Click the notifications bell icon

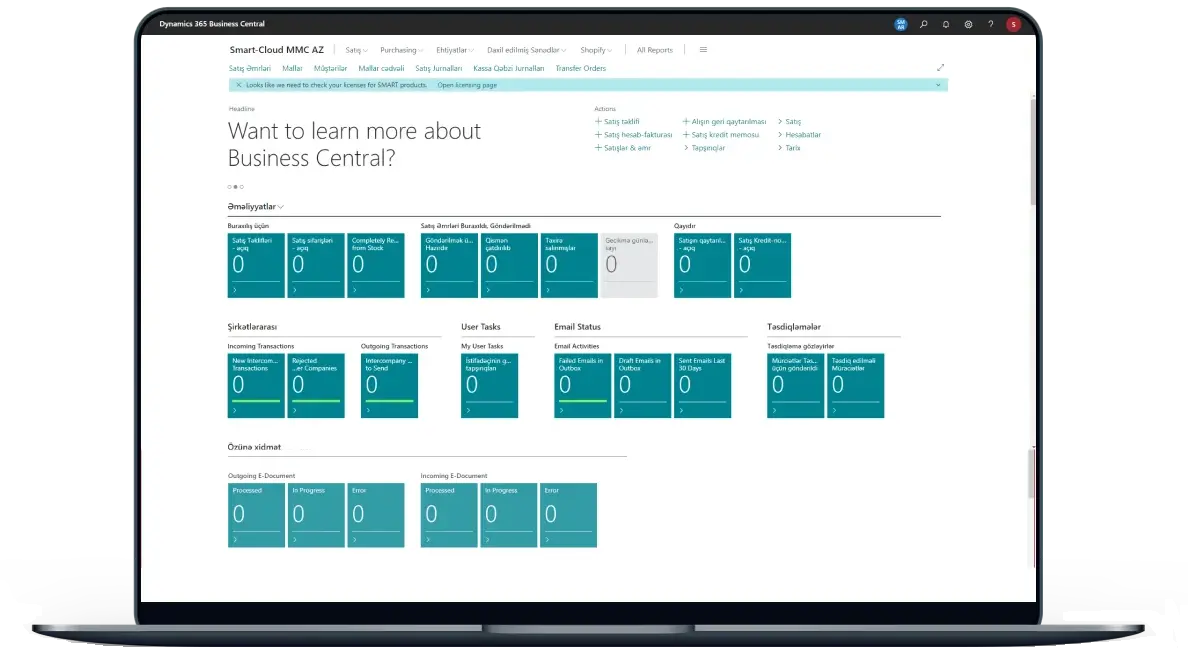(946, 24)
